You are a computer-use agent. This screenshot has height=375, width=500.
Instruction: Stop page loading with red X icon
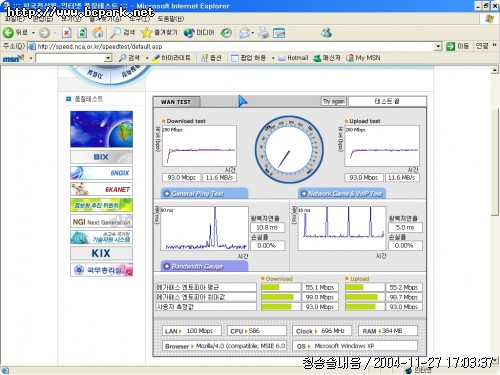pyautogui.click(x=67, y=33)
